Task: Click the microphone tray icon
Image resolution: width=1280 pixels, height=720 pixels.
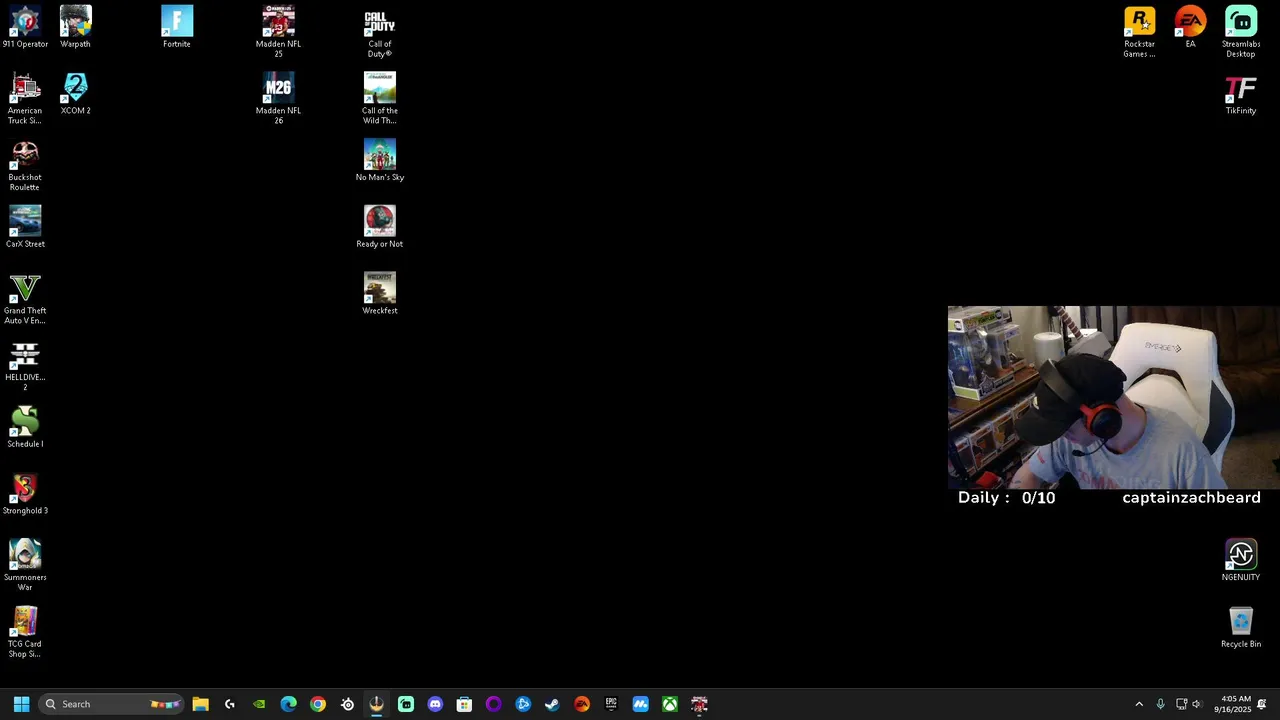Action: tap(1160, 704)
